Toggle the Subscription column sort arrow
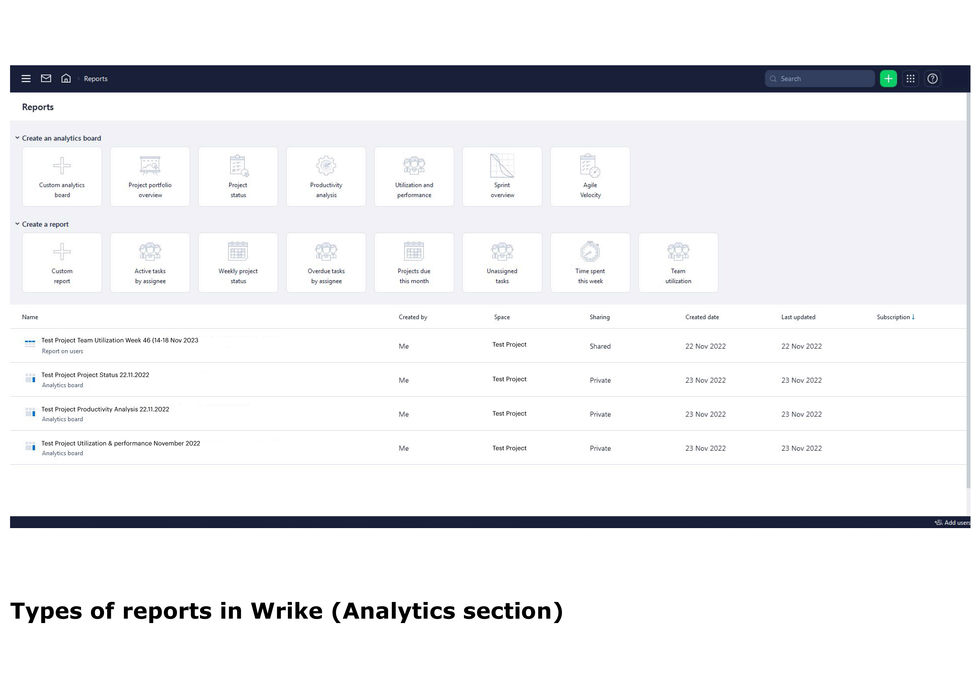980x692 pixels. click(913, 317)
